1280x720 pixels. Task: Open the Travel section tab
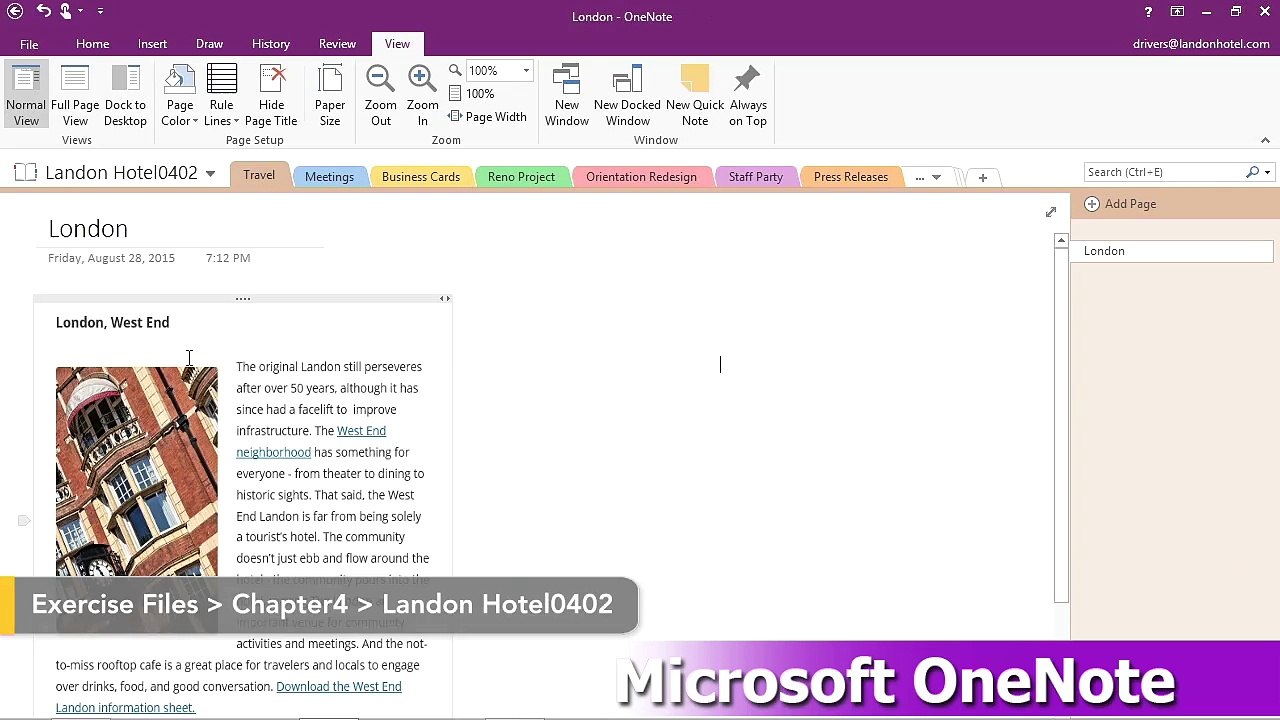point(259,176)
